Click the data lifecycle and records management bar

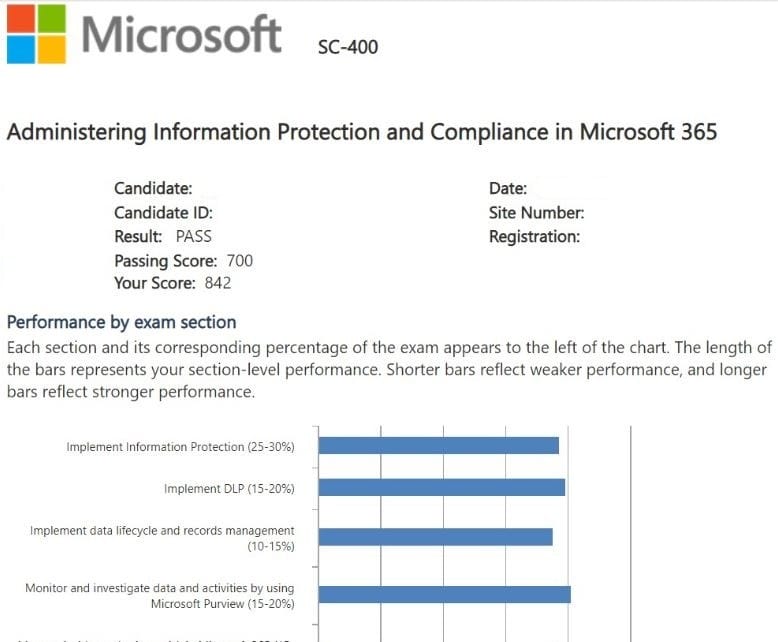click(435, 537)
